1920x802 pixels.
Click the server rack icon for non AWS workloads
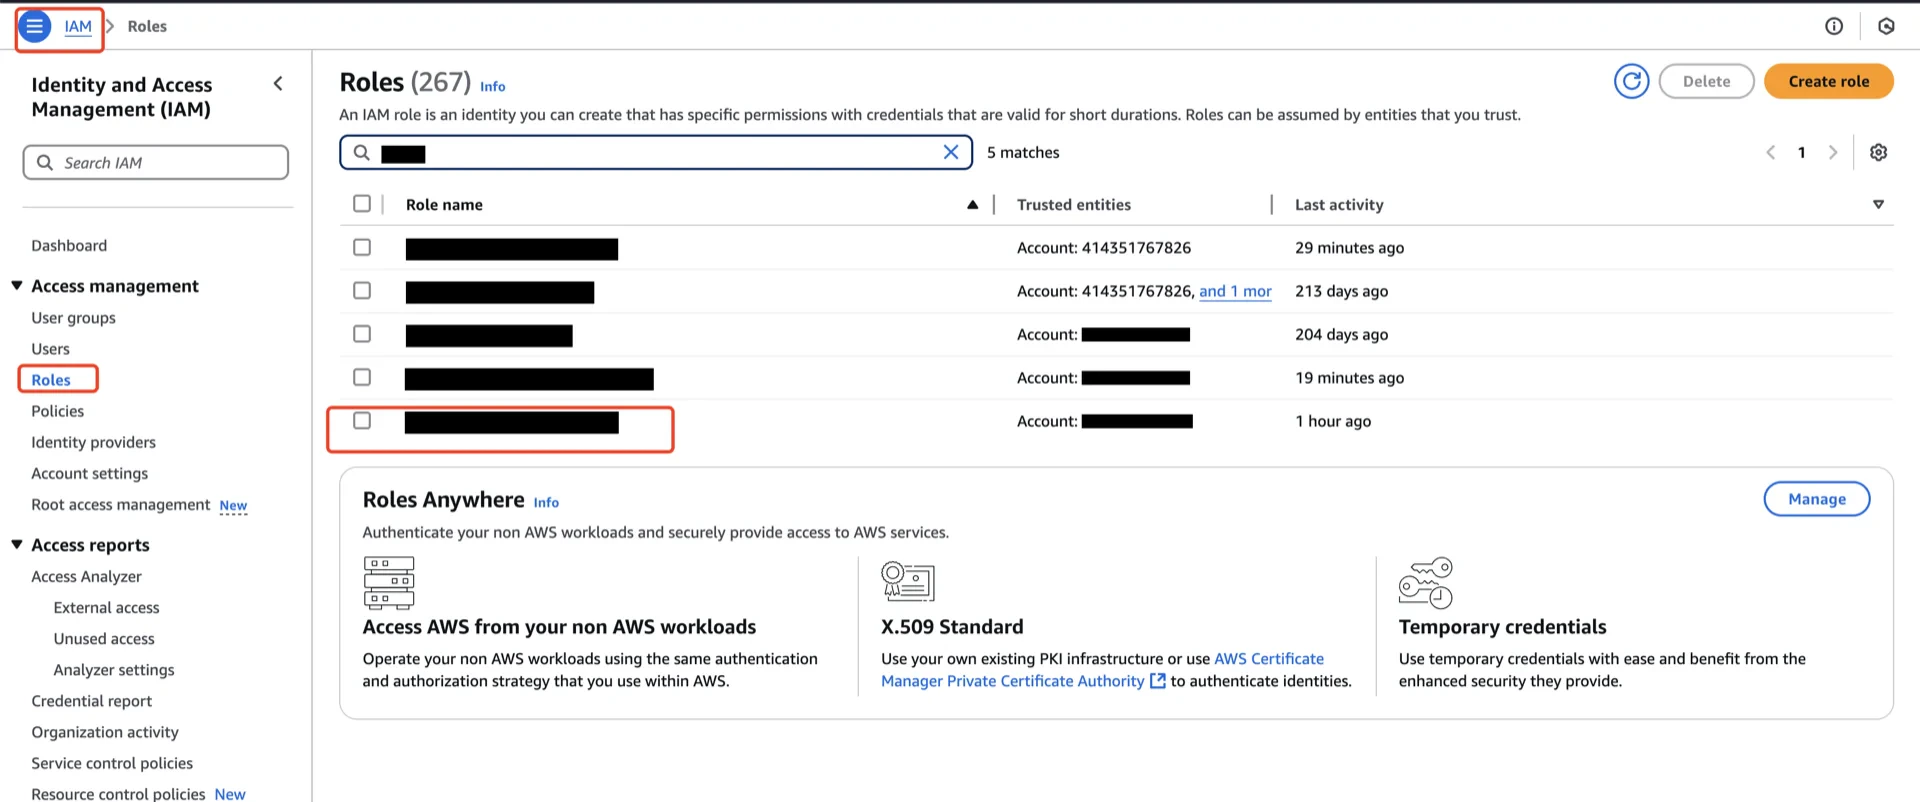click(x=389, y=583)
